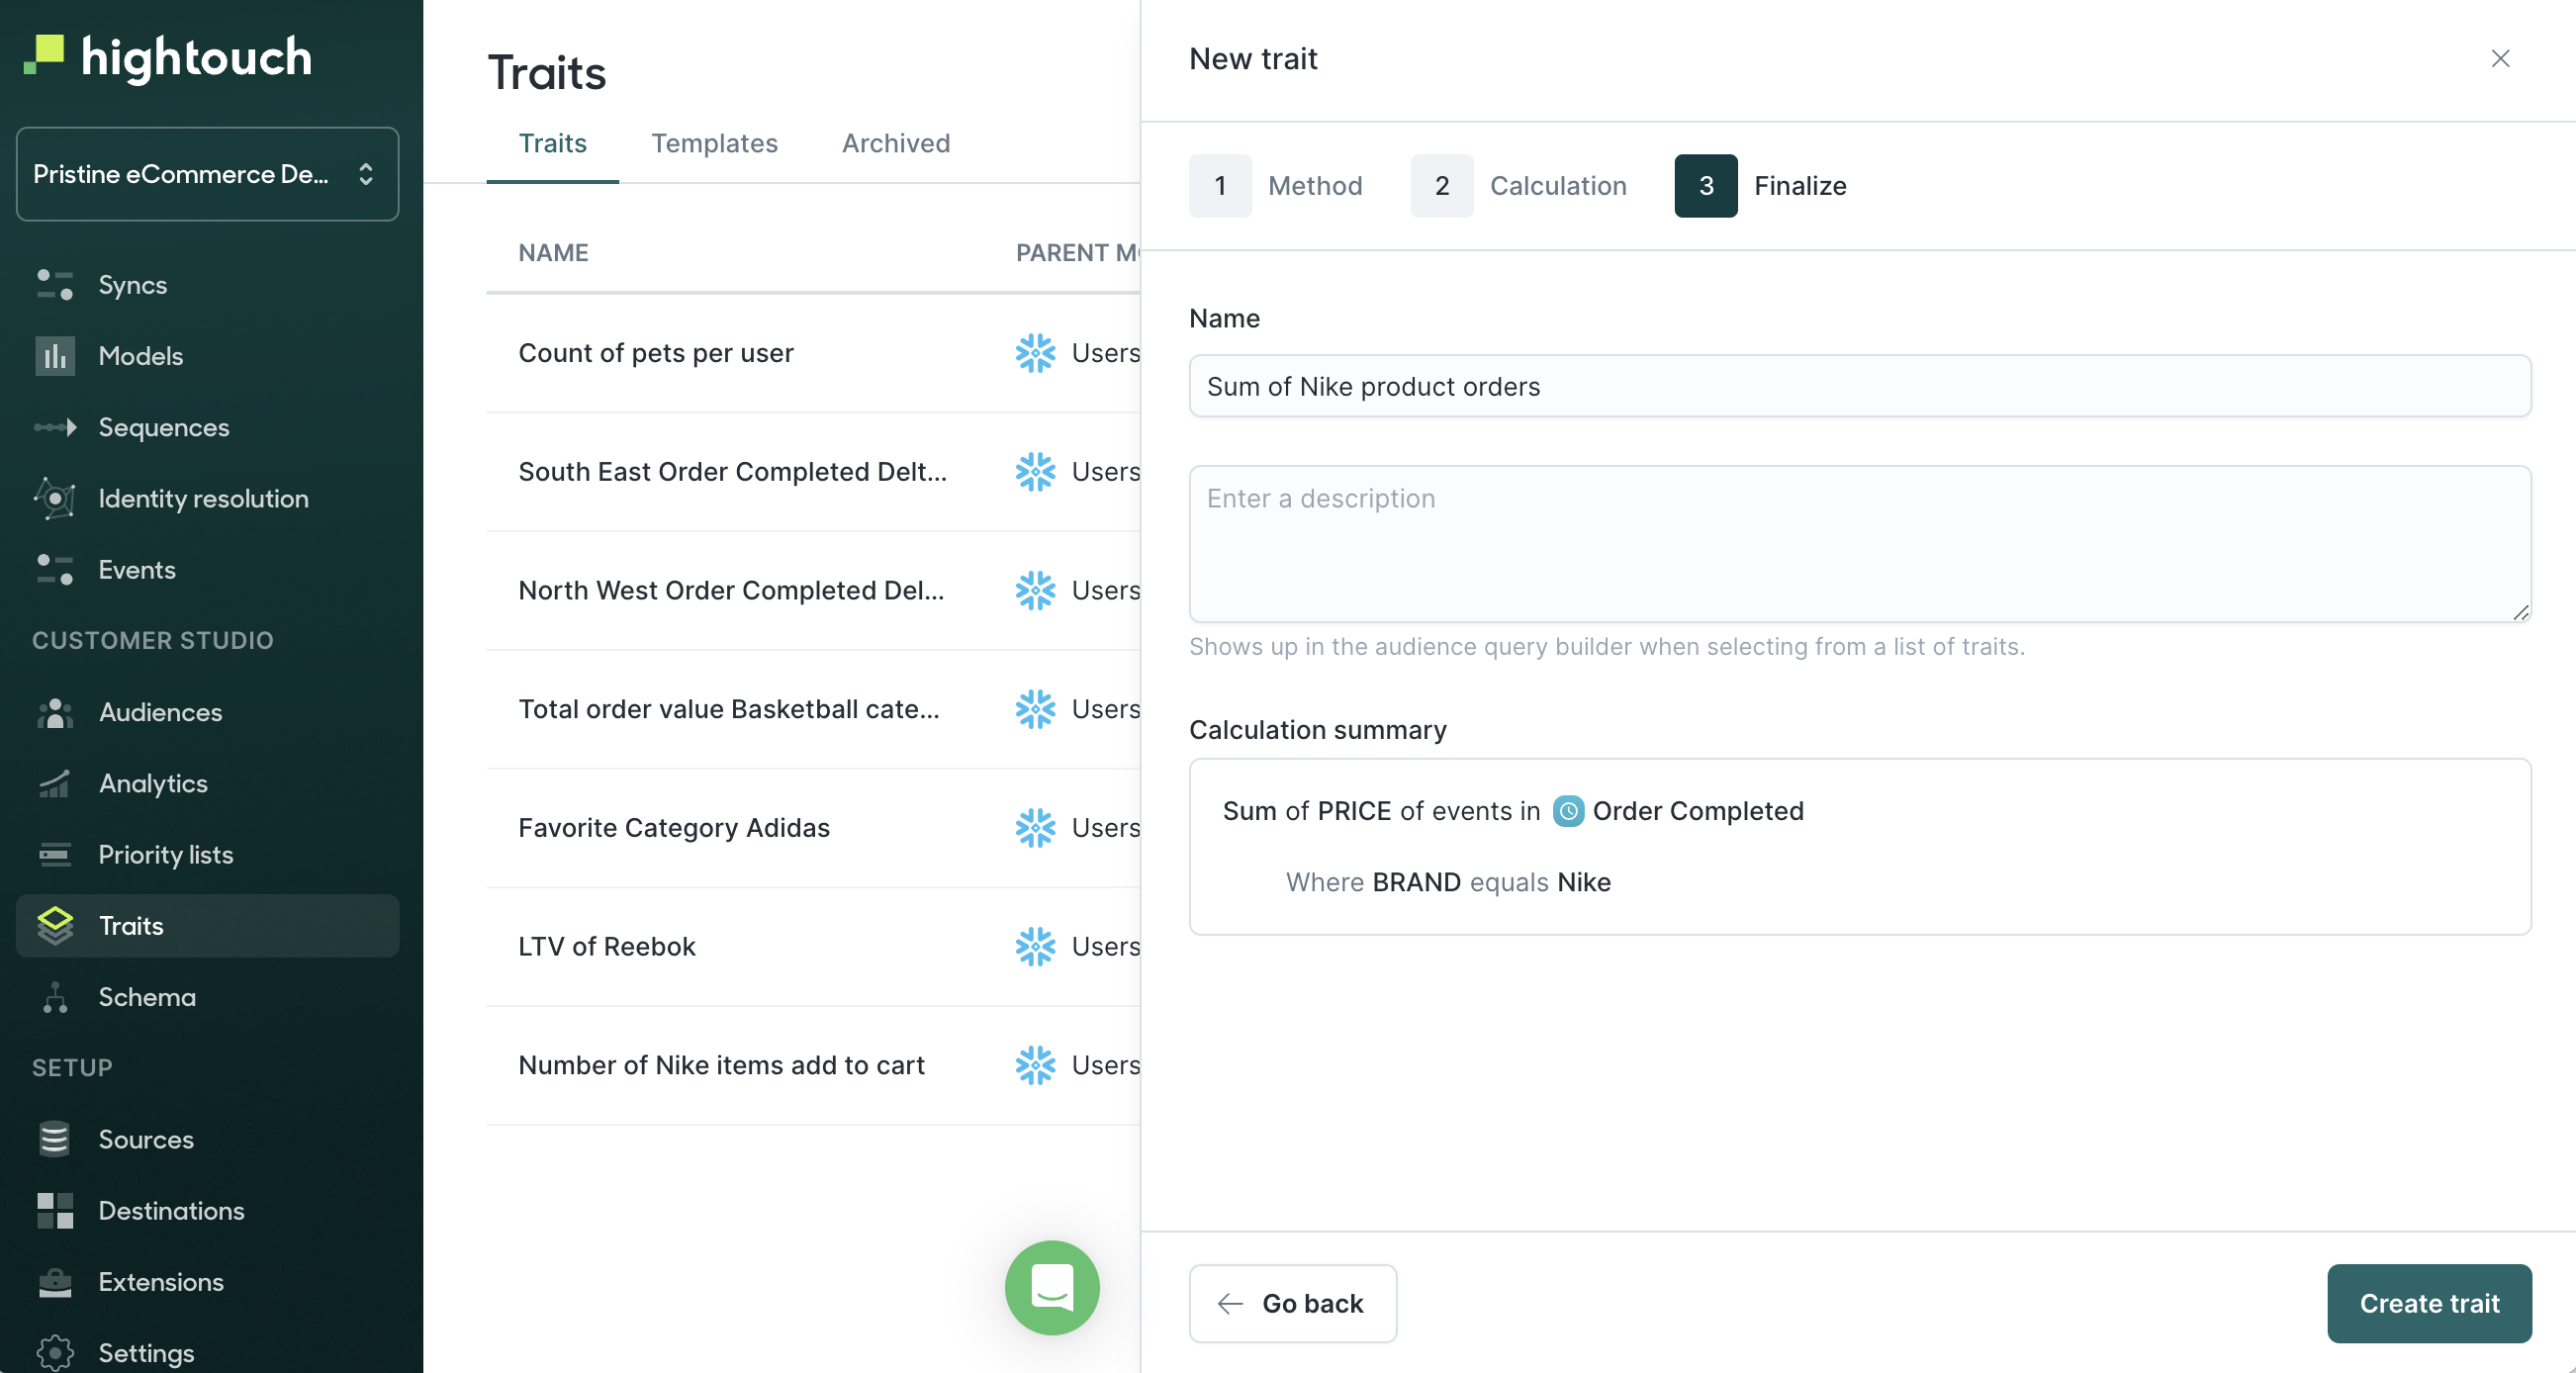This screenshot has height=1373, width=2576.
Task: Open the 'South East Order Completed Delt...' trait
Action: [x=732, y=472]
